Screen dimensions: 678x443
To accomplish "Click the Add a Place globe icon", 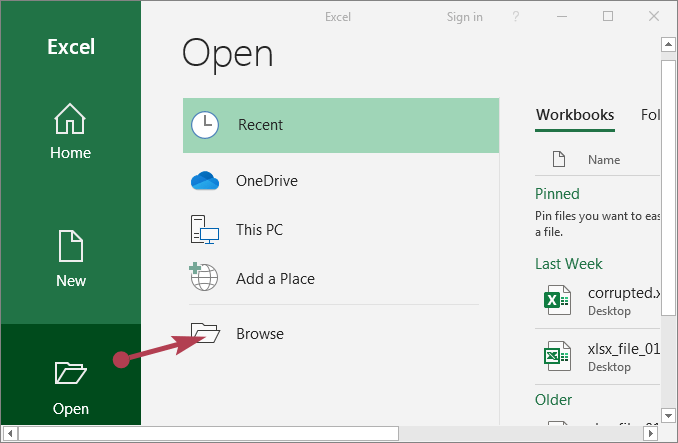I will click(x=204, y=277).
